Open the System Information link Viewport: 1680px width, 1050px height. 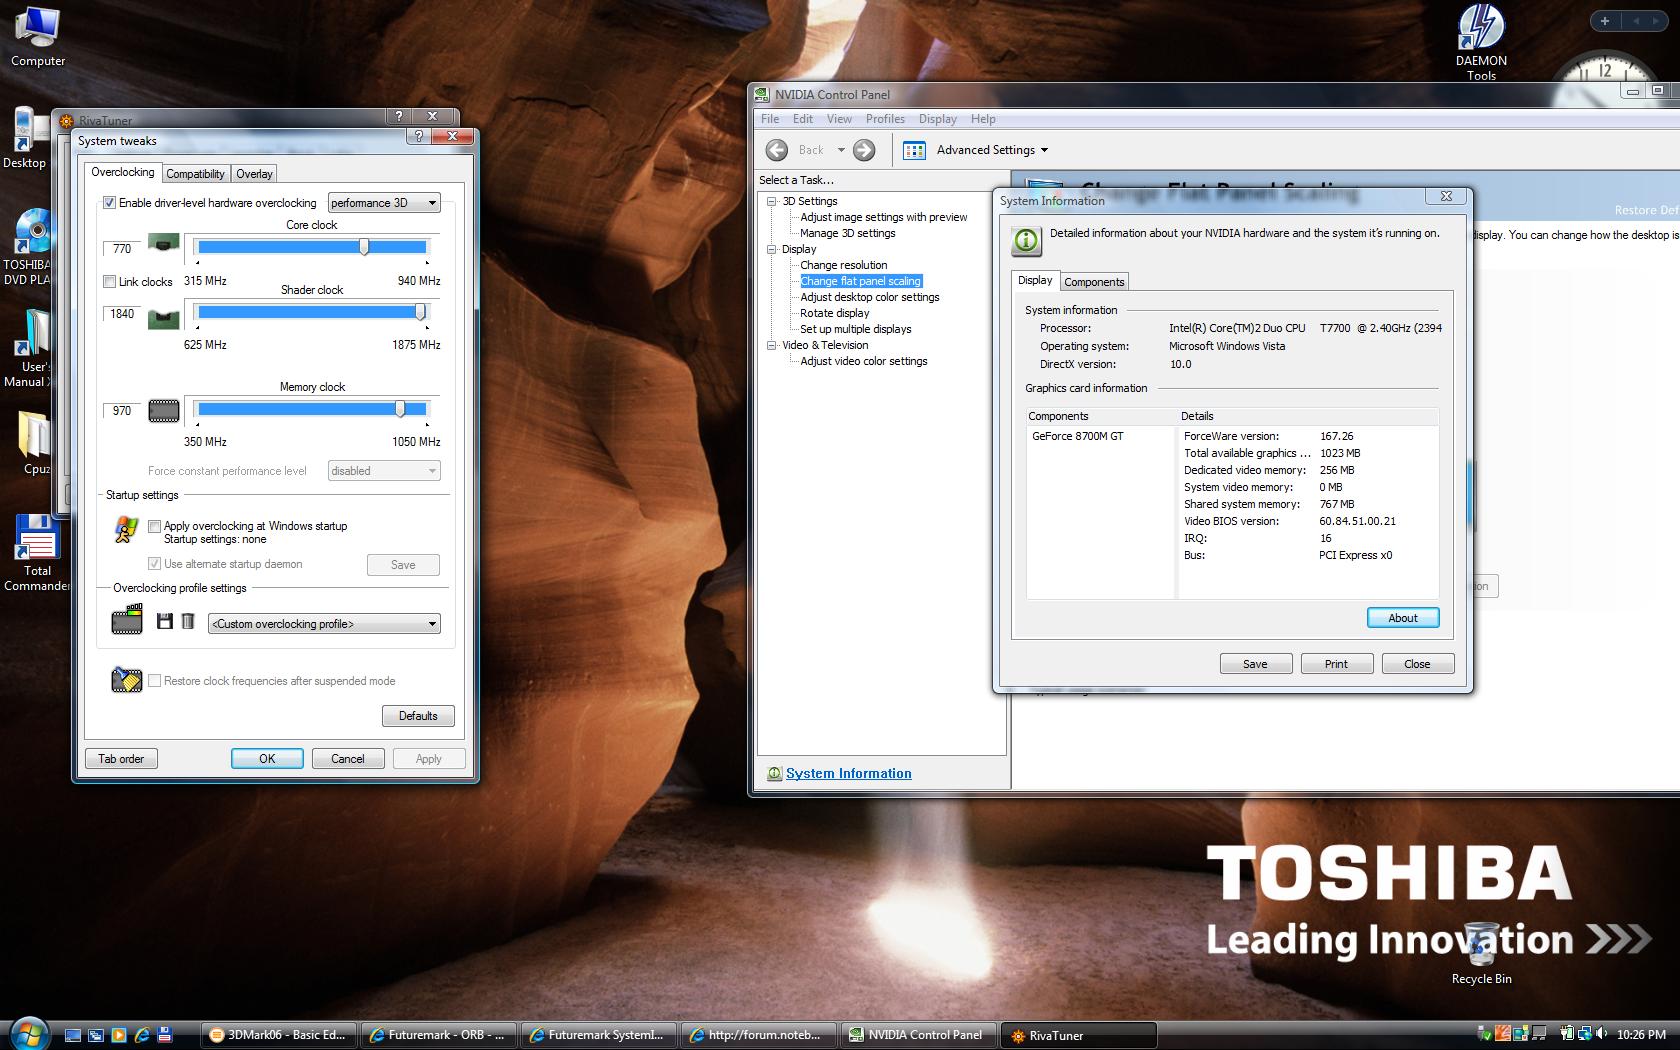(848, 773)
